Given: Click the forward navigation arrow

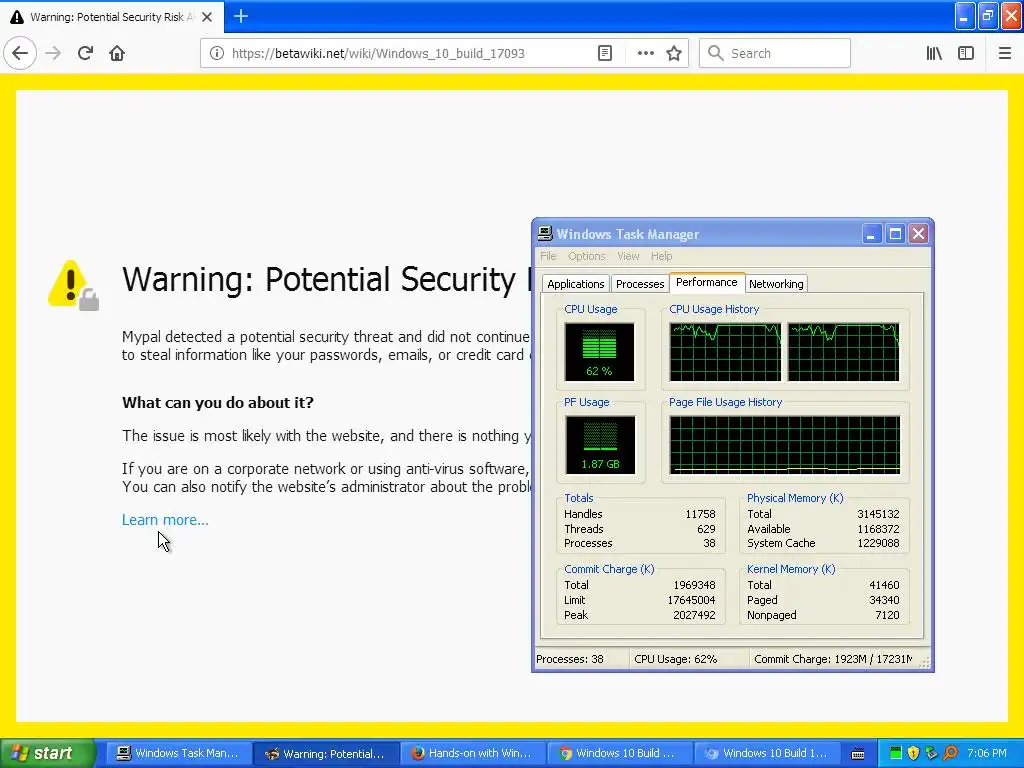Looking at the screenshot, I should pos(53,53).
